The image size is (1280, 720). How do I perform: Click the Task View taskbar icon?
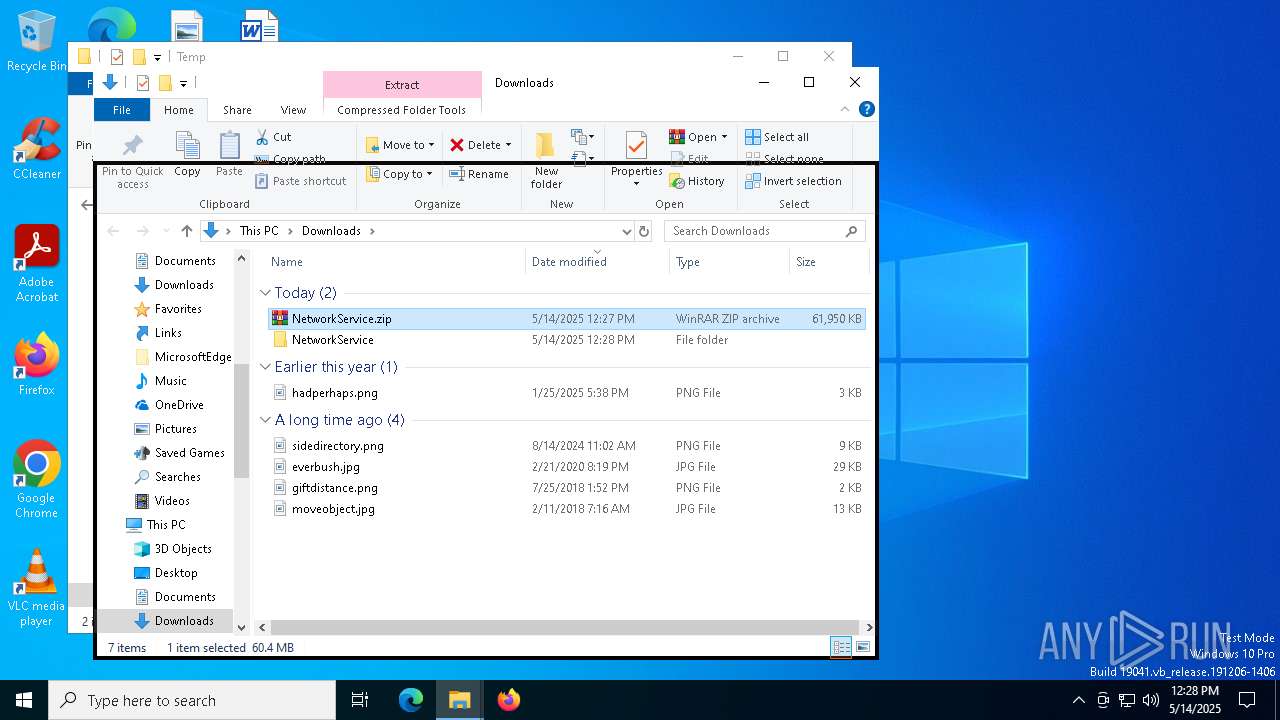(x=360, y=700)
